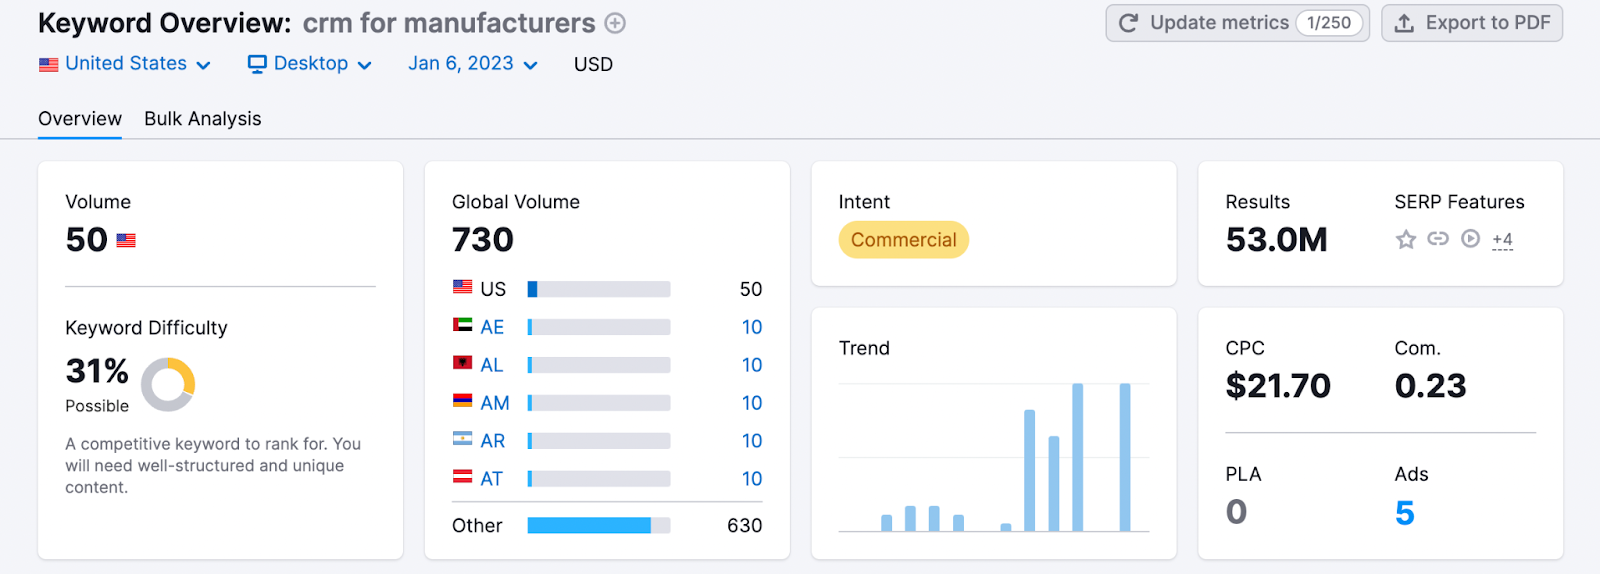Click Export to PDF button
Screen dimensions: 1600x574
coord(1472,23)
